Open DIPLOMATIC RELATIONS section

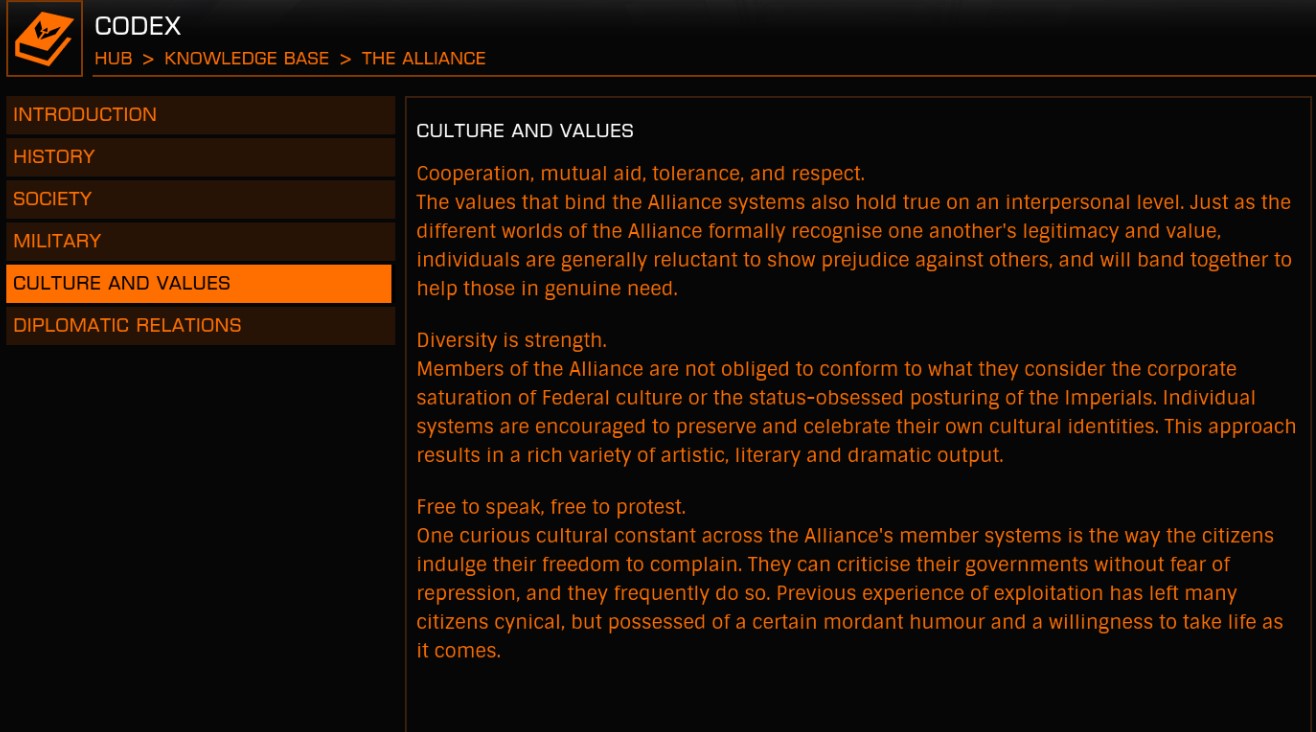[200, 325]
